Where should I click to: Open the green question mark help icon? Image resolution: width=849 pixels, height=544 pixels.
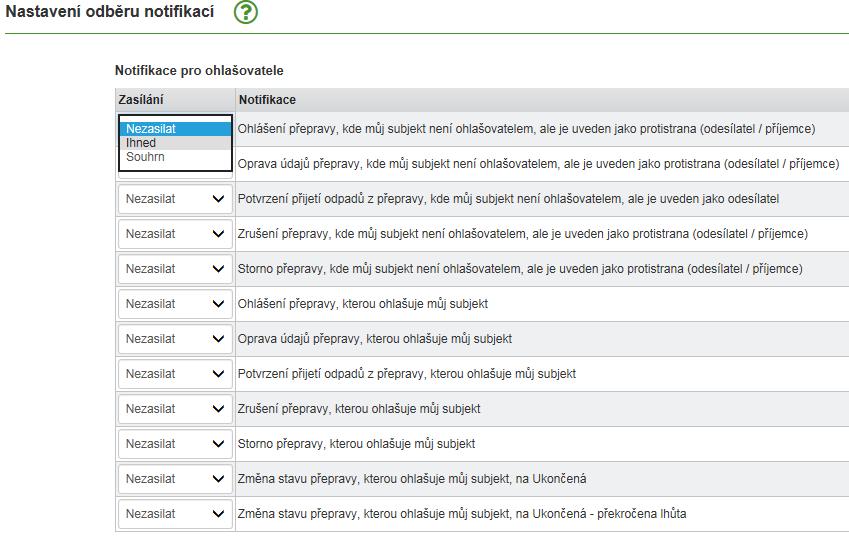point(246,11)
